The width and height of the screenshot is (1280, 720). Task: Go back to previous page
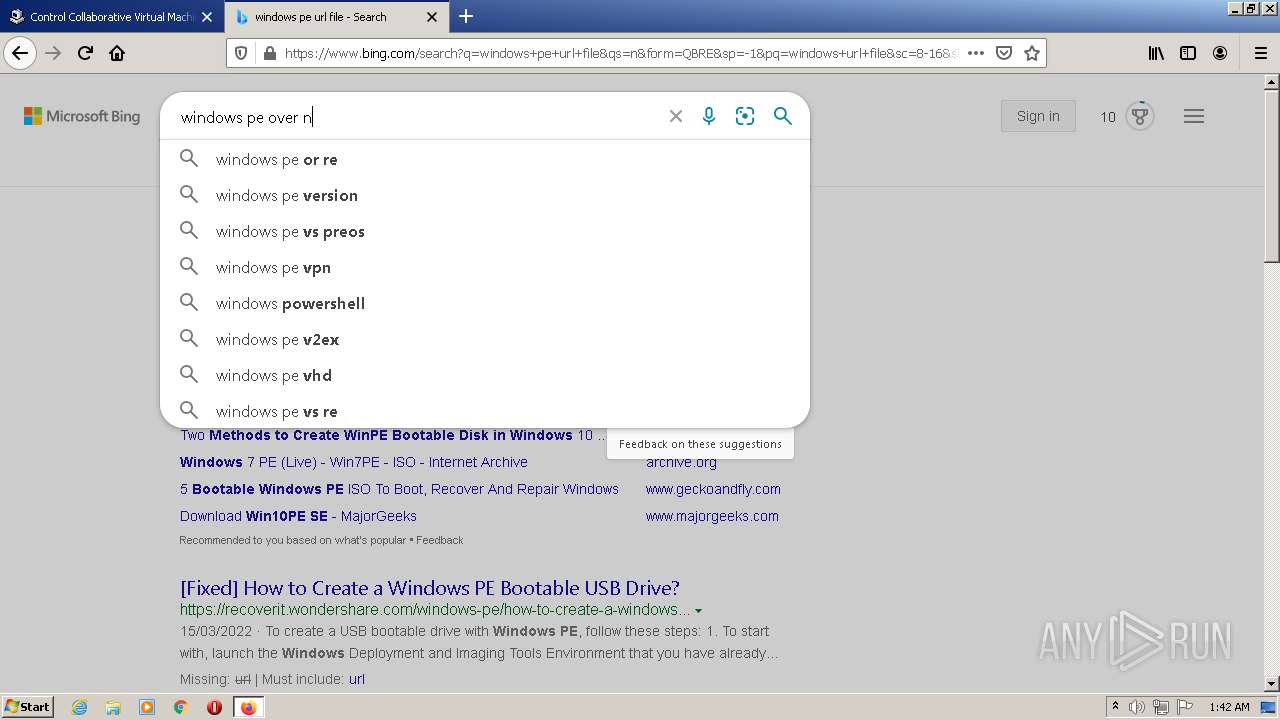[20, 53]
